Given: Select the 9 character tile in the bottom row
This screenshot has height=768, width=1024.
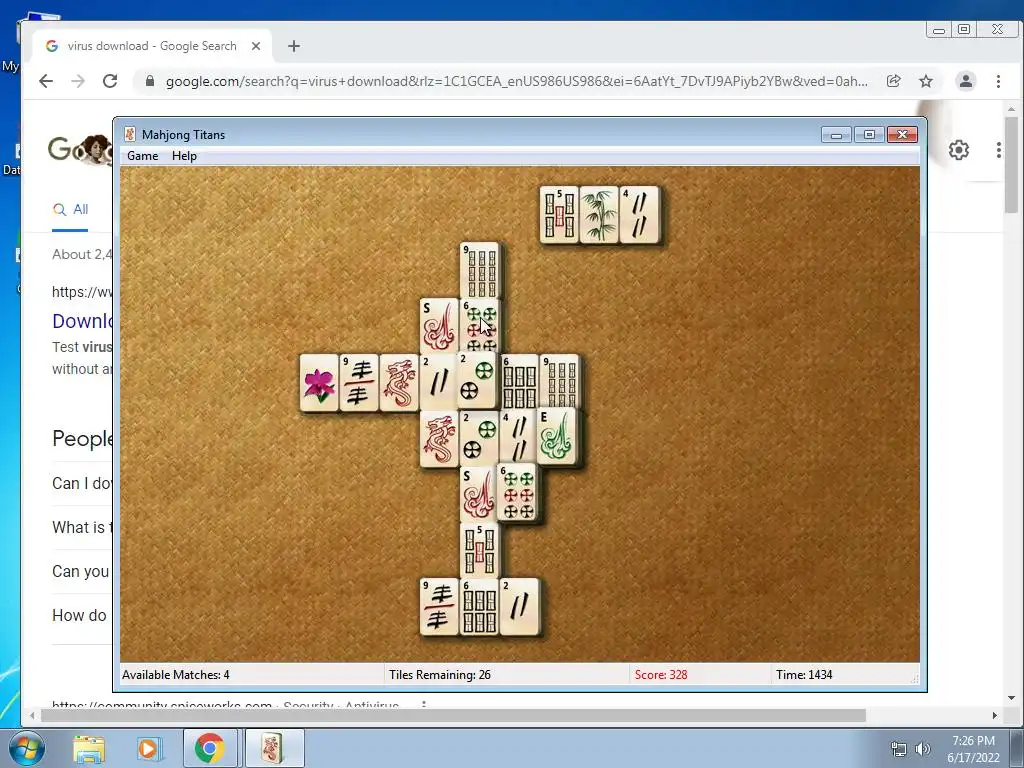Looking at the screenshot, I should (x=440, y=607).
